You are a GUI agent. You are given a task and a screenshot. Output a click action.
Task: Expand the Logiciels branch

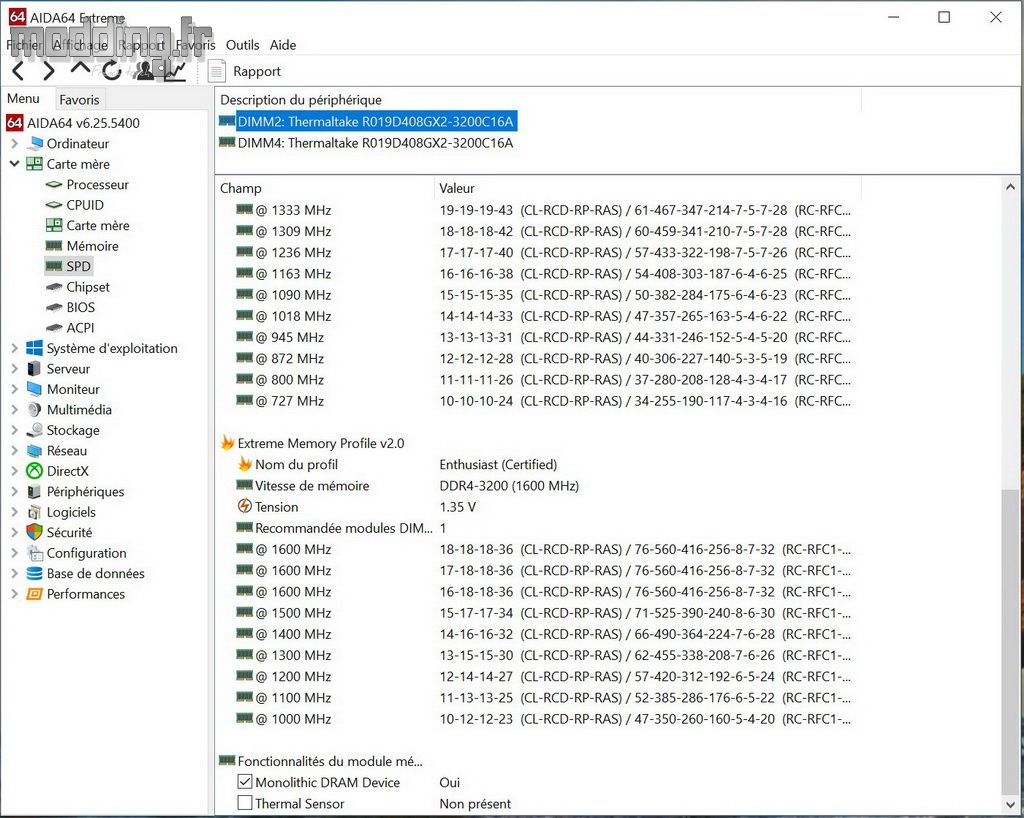tap(14, 512)
